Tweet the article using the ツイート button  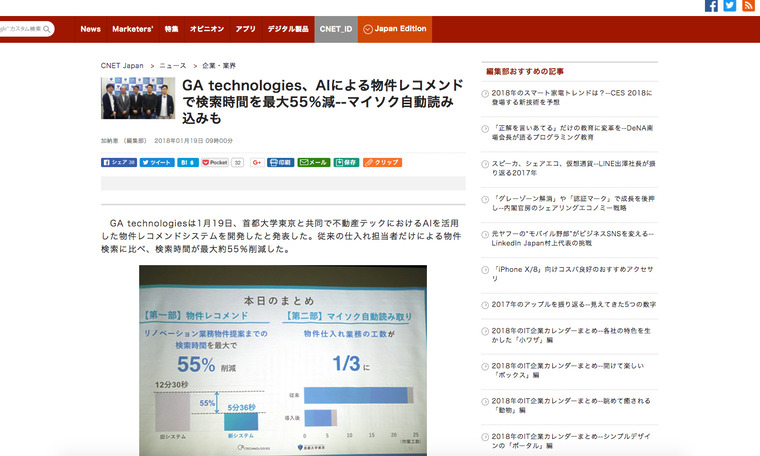[x=157, y=162]
